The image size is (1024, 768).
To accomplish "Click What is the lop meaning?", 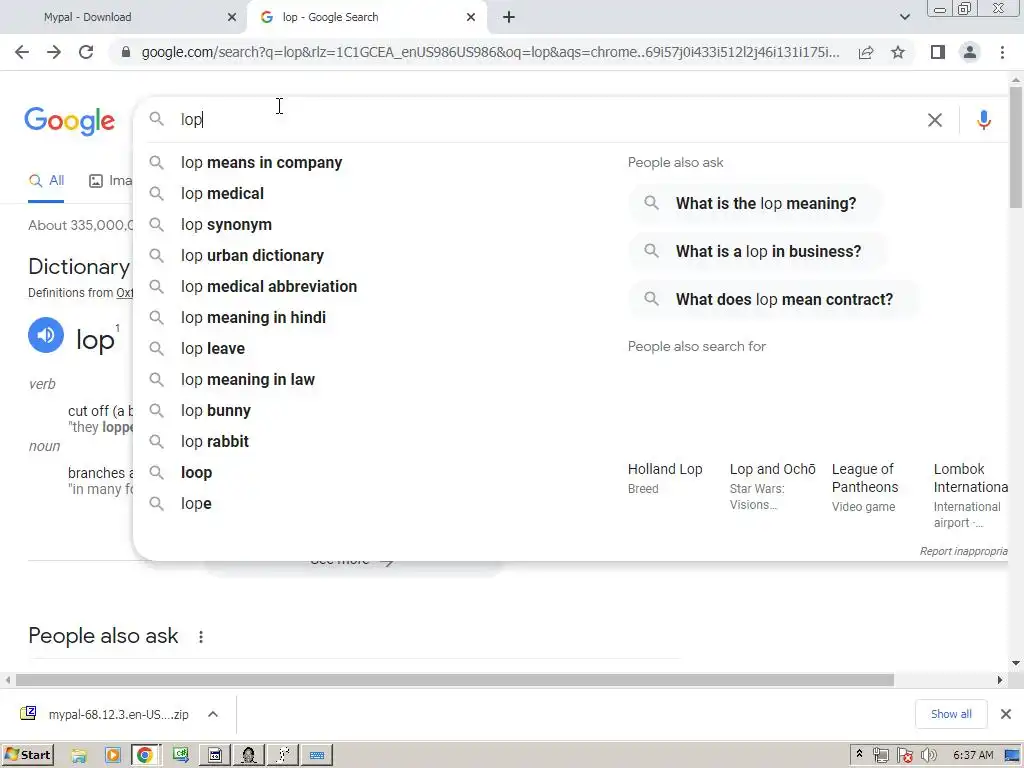I will coord(754,204).
